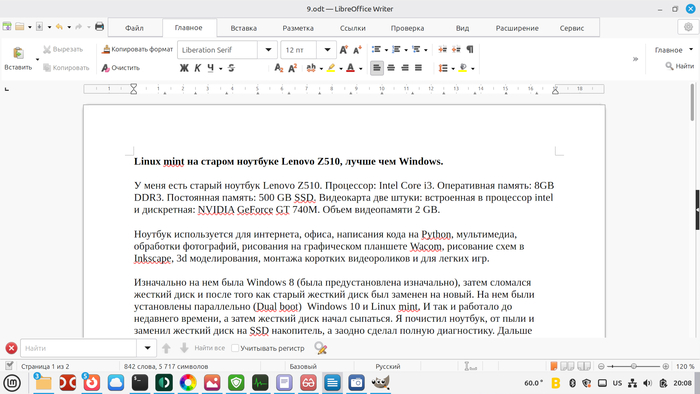Viewport: 700px width, 394px height.
Task: Click the undo arrow icon
Action: (59, 27)
